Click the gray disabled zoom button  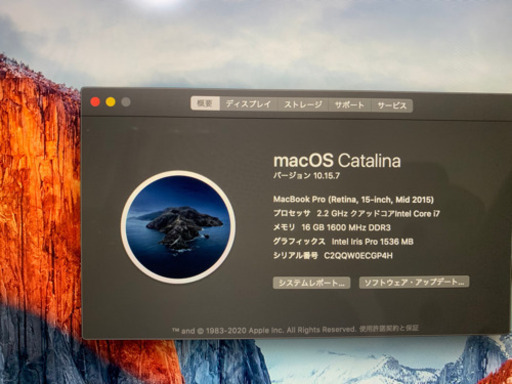[x=126, y=102]
